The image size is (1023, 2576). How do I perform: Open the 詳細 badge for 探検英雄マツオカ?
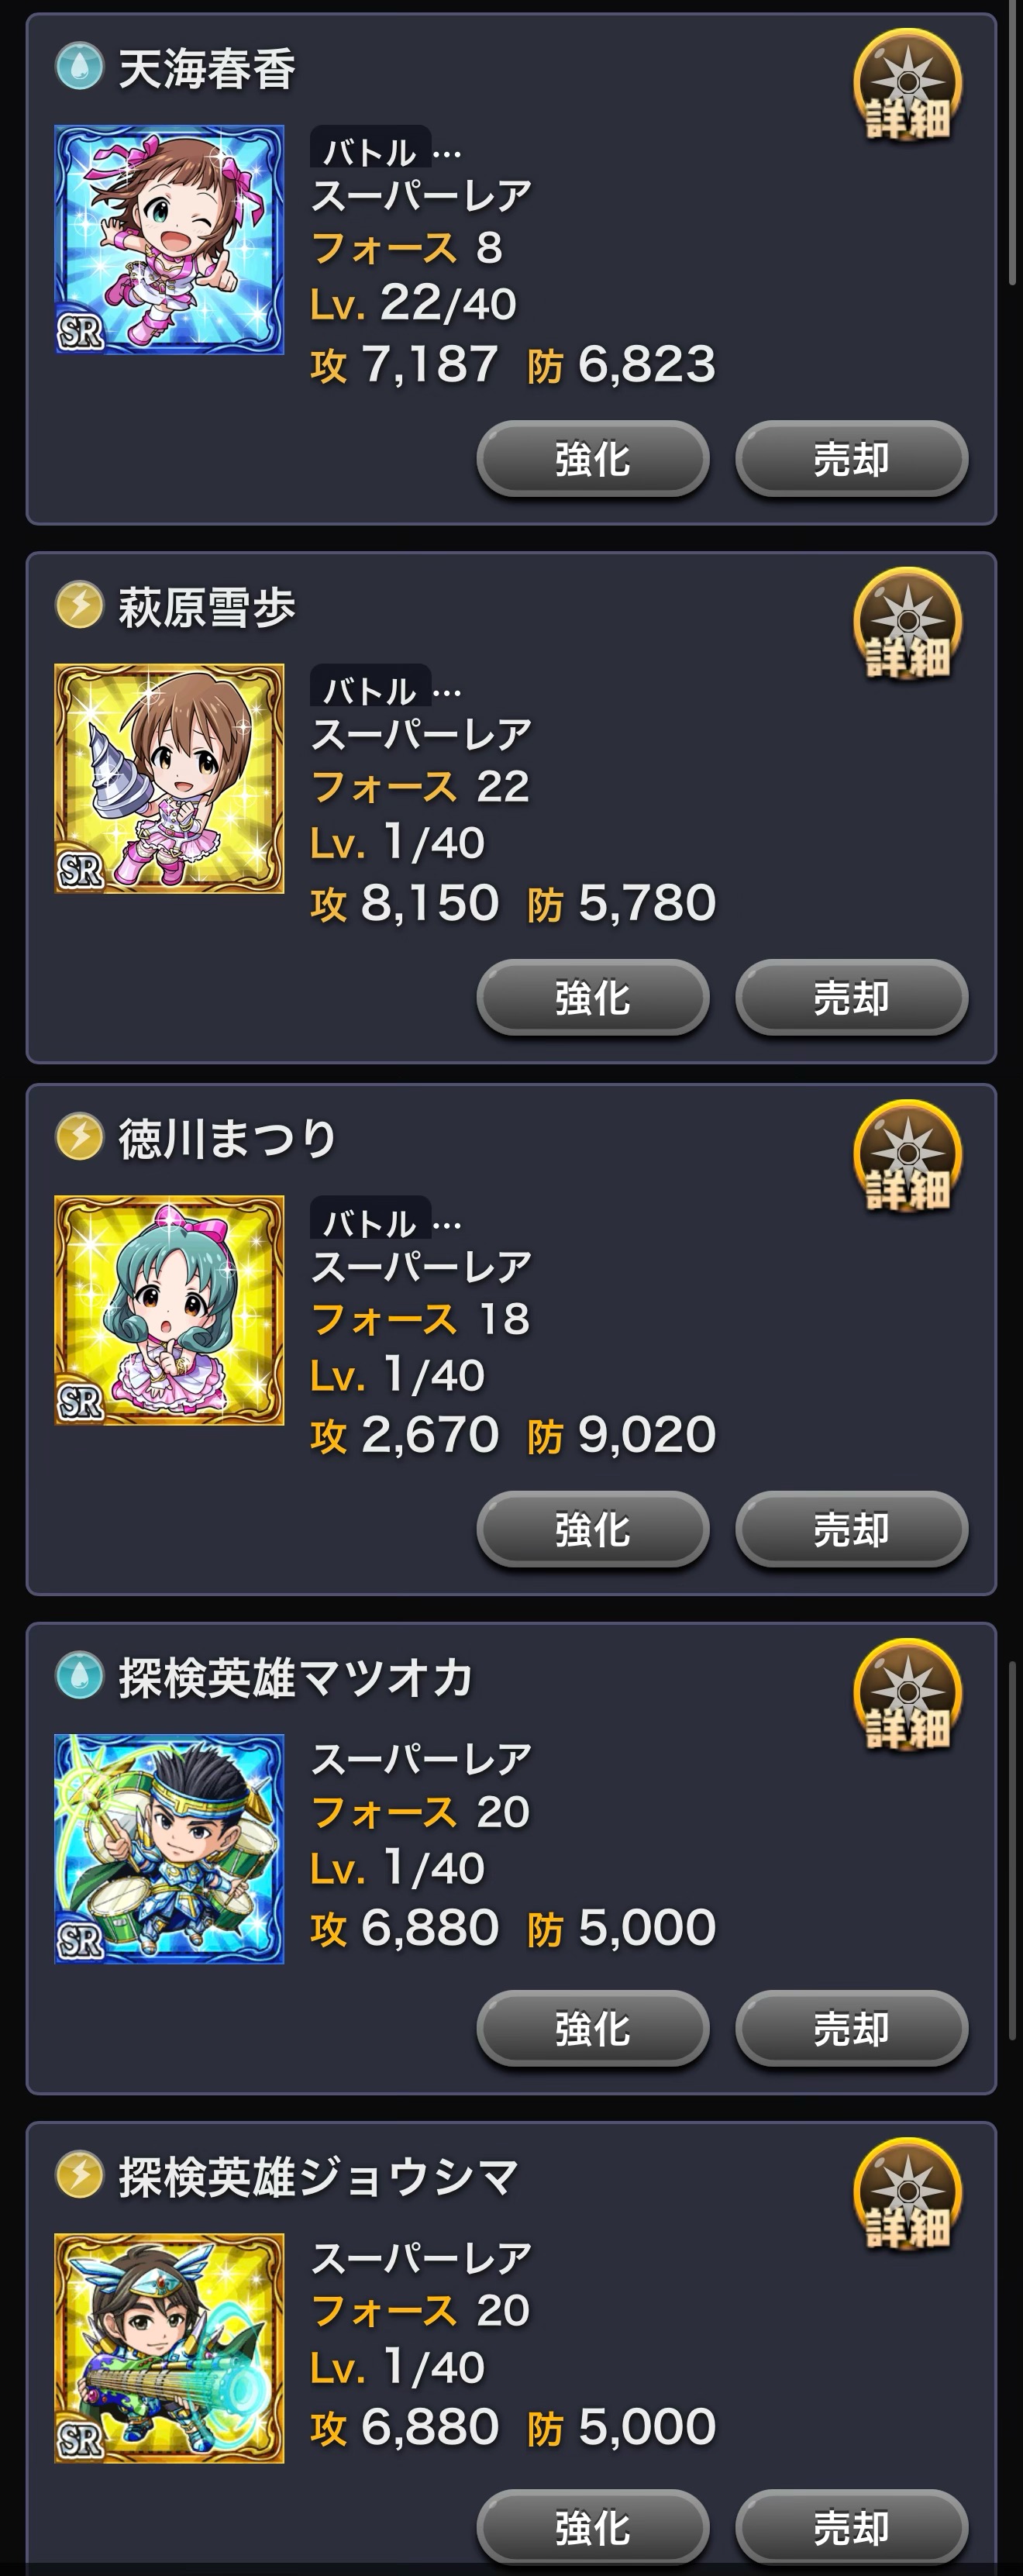point(907,1695)
